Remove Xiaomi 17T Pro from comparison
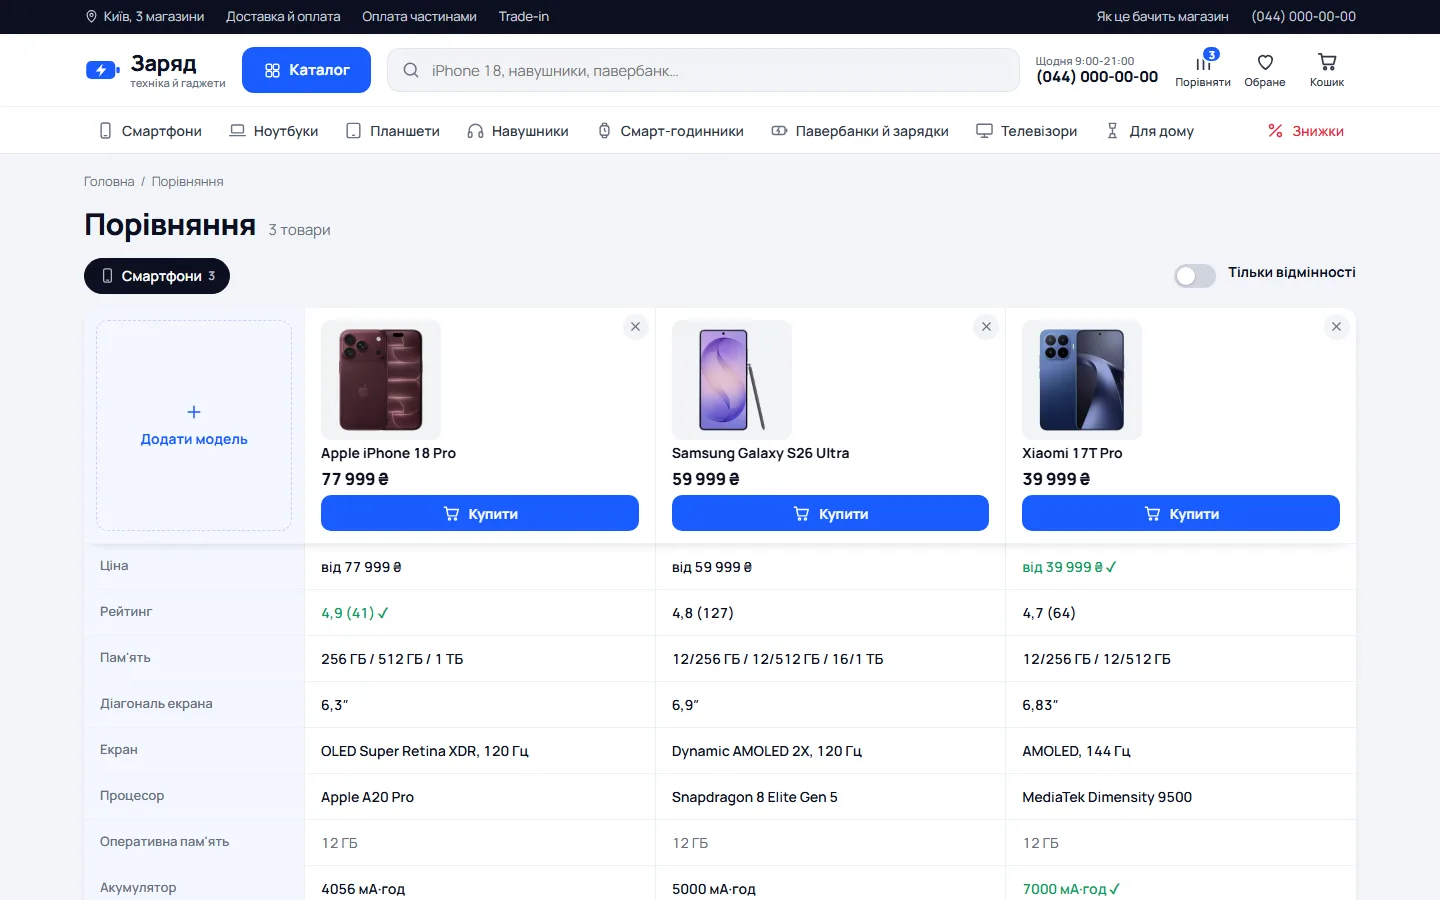 [1336, 327]
